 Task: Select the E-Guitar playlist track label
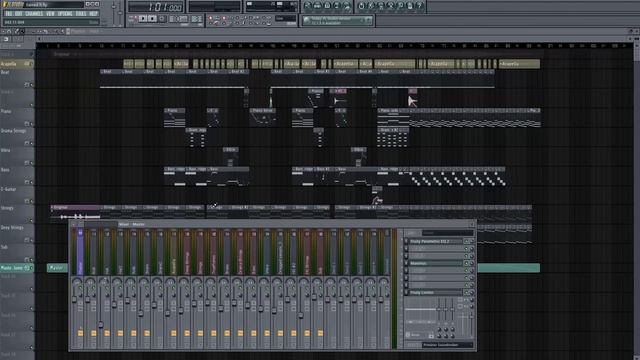coord(9,189)
